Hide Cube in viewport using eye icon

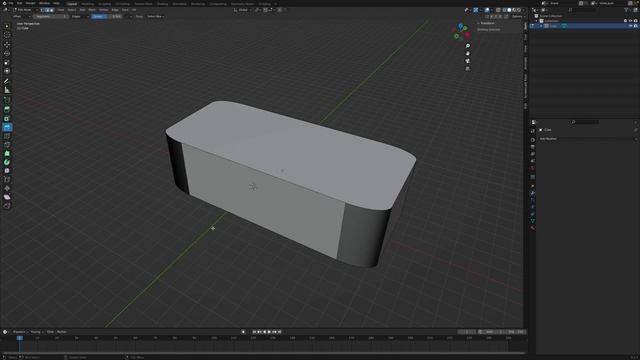click(x=630, y=26)
